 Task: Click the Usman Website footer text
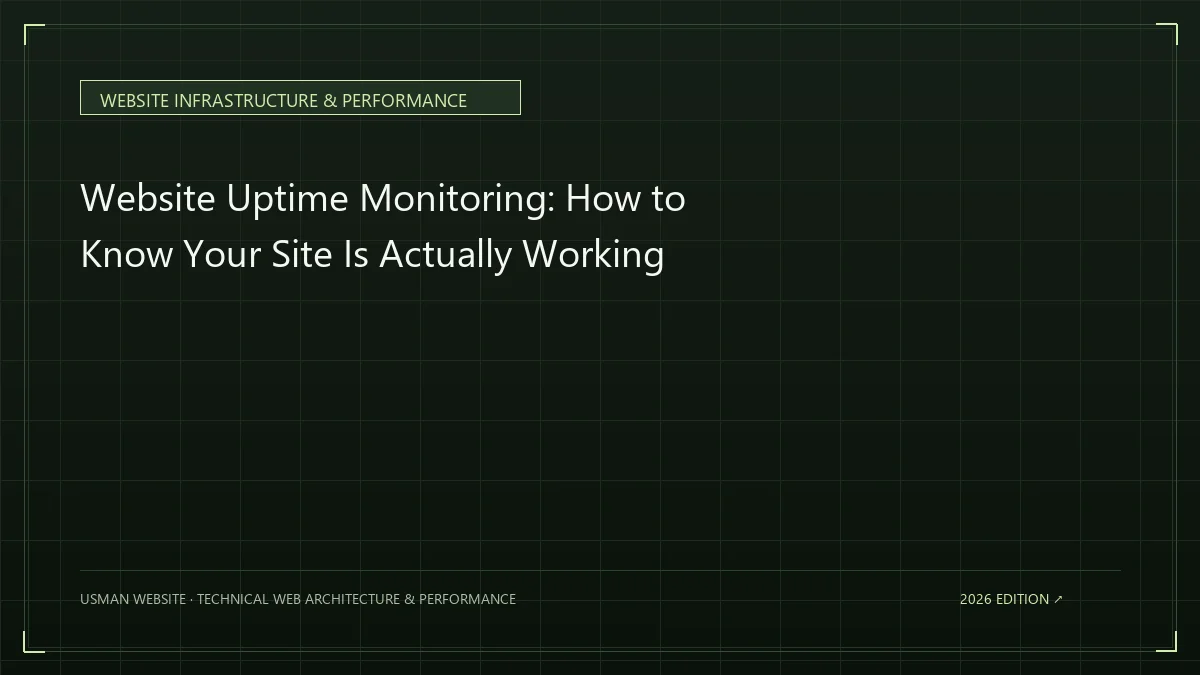pyautogui.click(x=298, y=599)
